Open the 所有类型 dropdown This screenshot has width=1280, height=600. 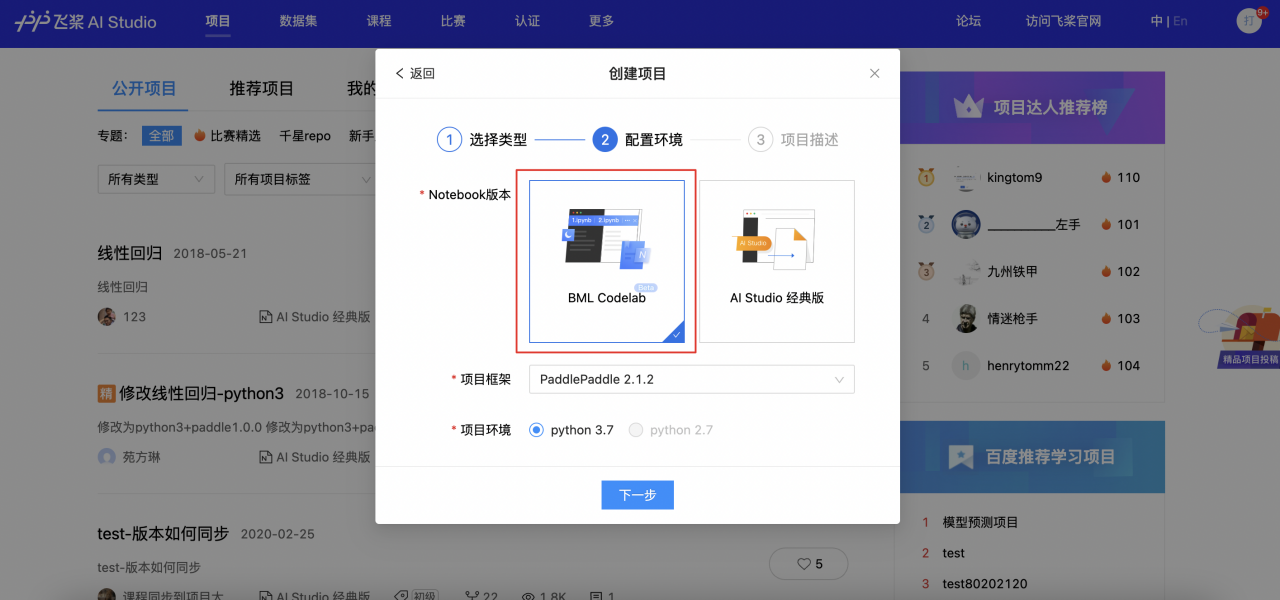click(156, 179)
